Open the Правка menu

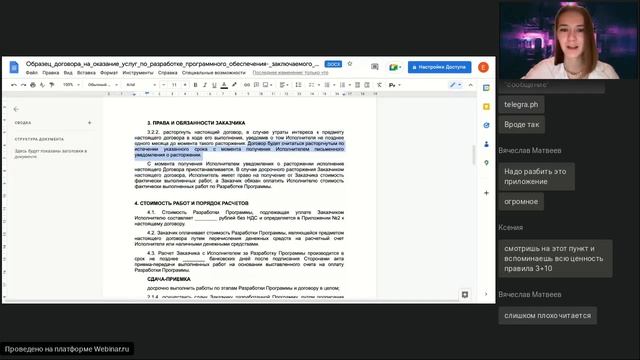click(x=51, y=73)
